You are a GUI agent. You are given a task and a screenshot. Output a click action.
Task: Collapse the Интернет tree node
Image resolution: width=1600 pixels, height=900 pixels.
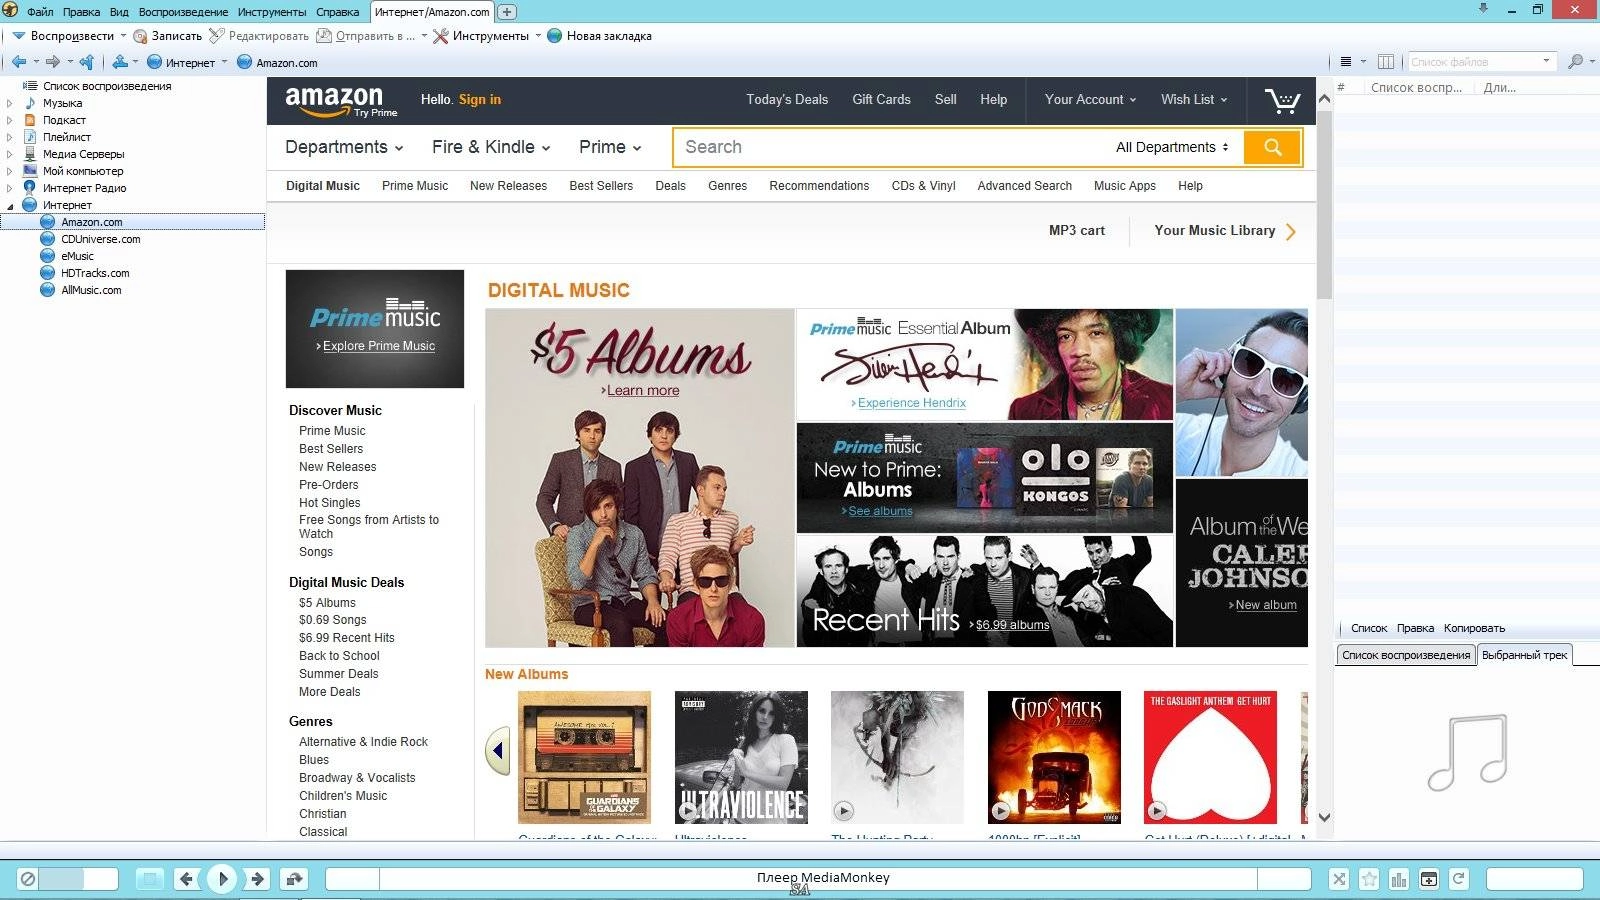(10, 205)
